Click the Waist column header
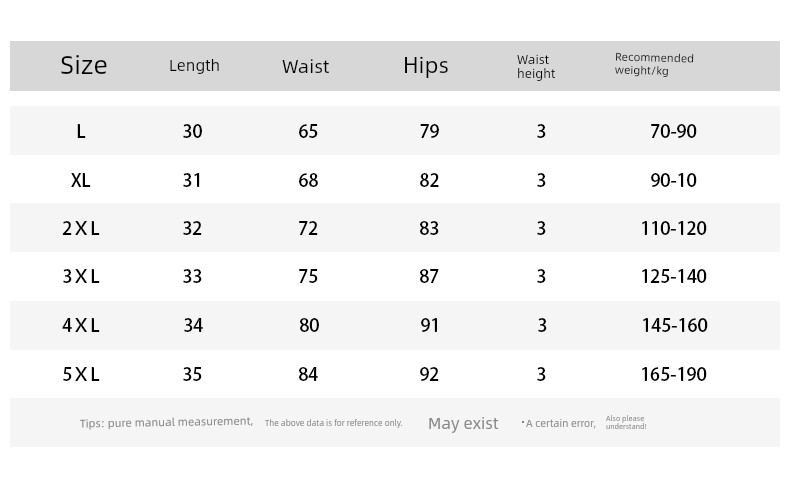790x494 pixels. point(305,67)
